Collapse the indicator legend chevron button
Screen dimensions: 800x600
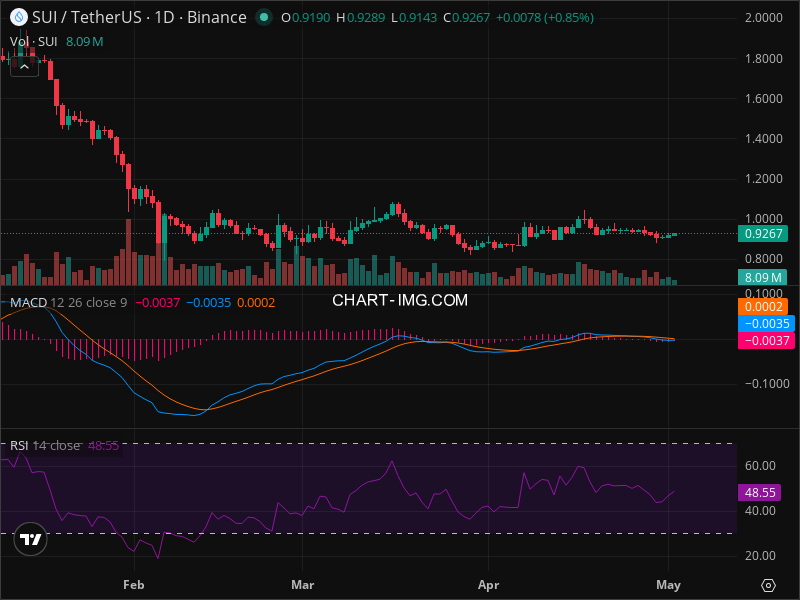click(24, 67)
